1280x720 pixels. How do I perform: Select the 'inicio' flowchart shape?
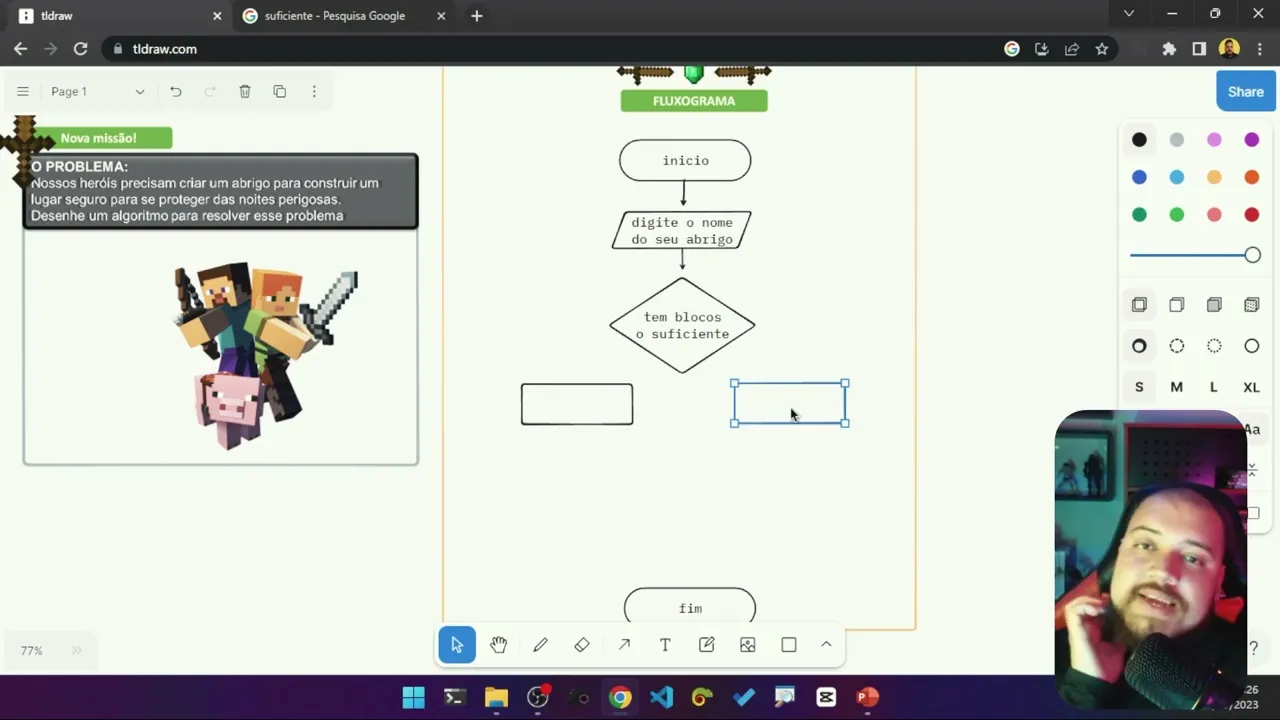coord(685,160)
